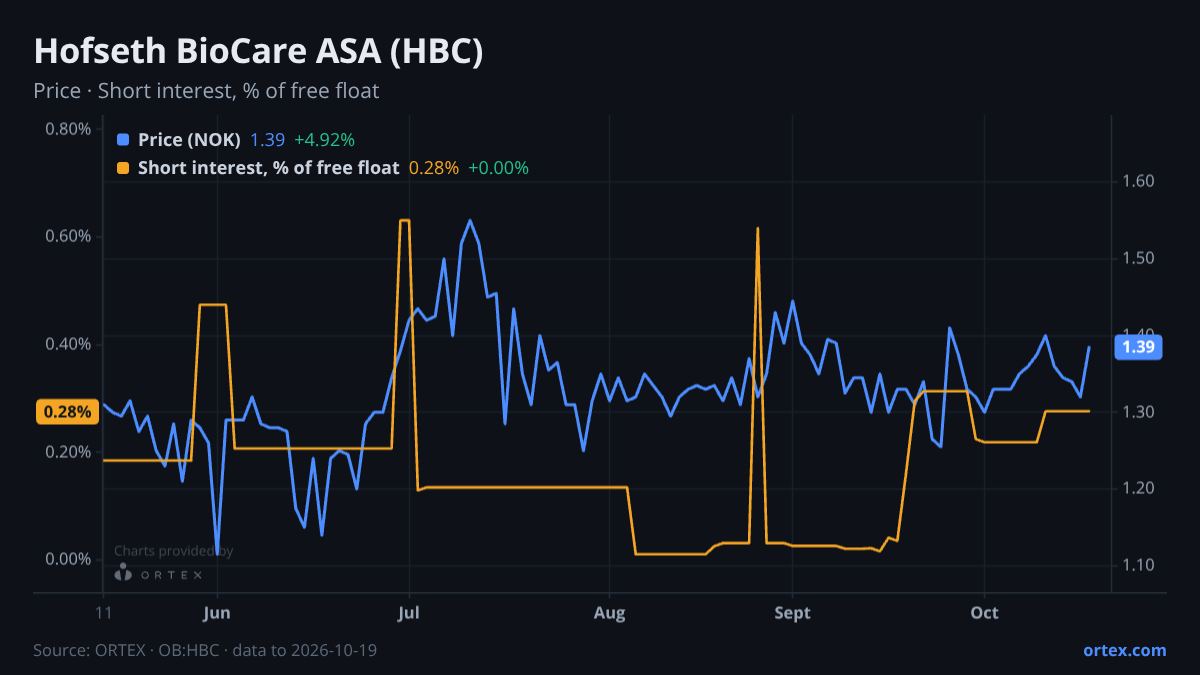Click the Jul x-axis label
The height and width of the screenshot is (675, 1200).
tap(408, 613)
